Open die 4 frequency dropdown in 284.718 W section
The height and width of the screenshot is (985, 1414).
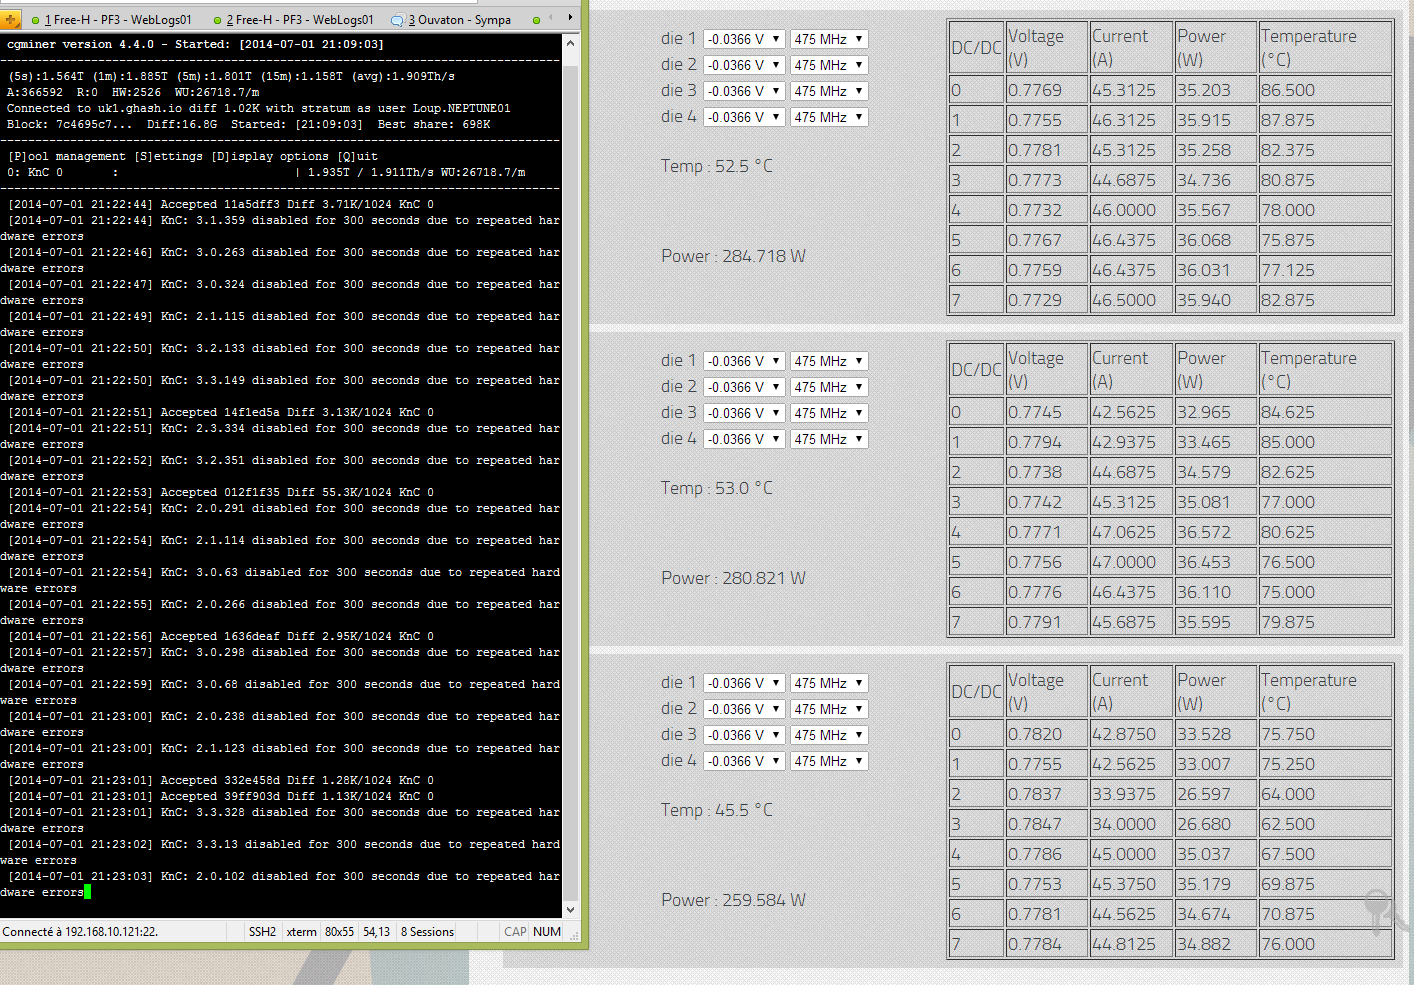tap(829, 117)
